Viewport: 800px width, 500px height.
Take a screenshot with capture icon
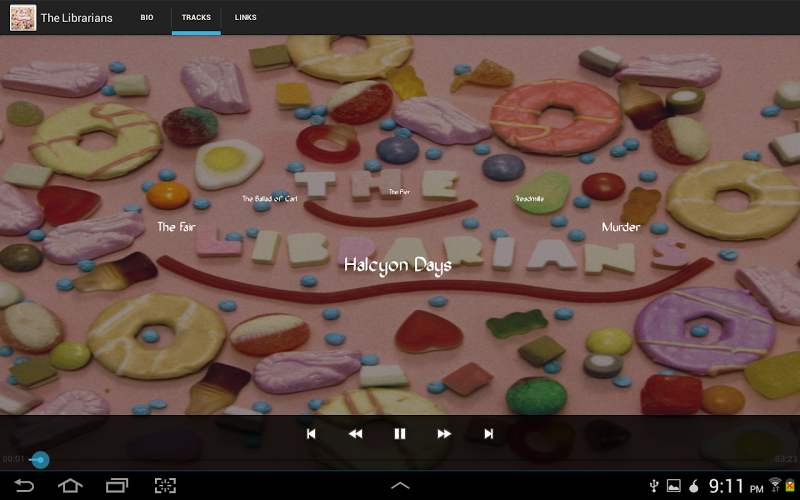[x=165, y=485]
